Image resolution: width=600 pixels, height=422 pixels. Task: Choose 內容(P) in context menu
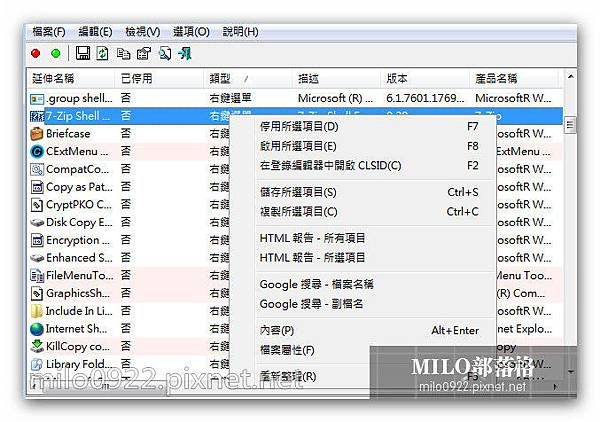(x=369, y=330)
